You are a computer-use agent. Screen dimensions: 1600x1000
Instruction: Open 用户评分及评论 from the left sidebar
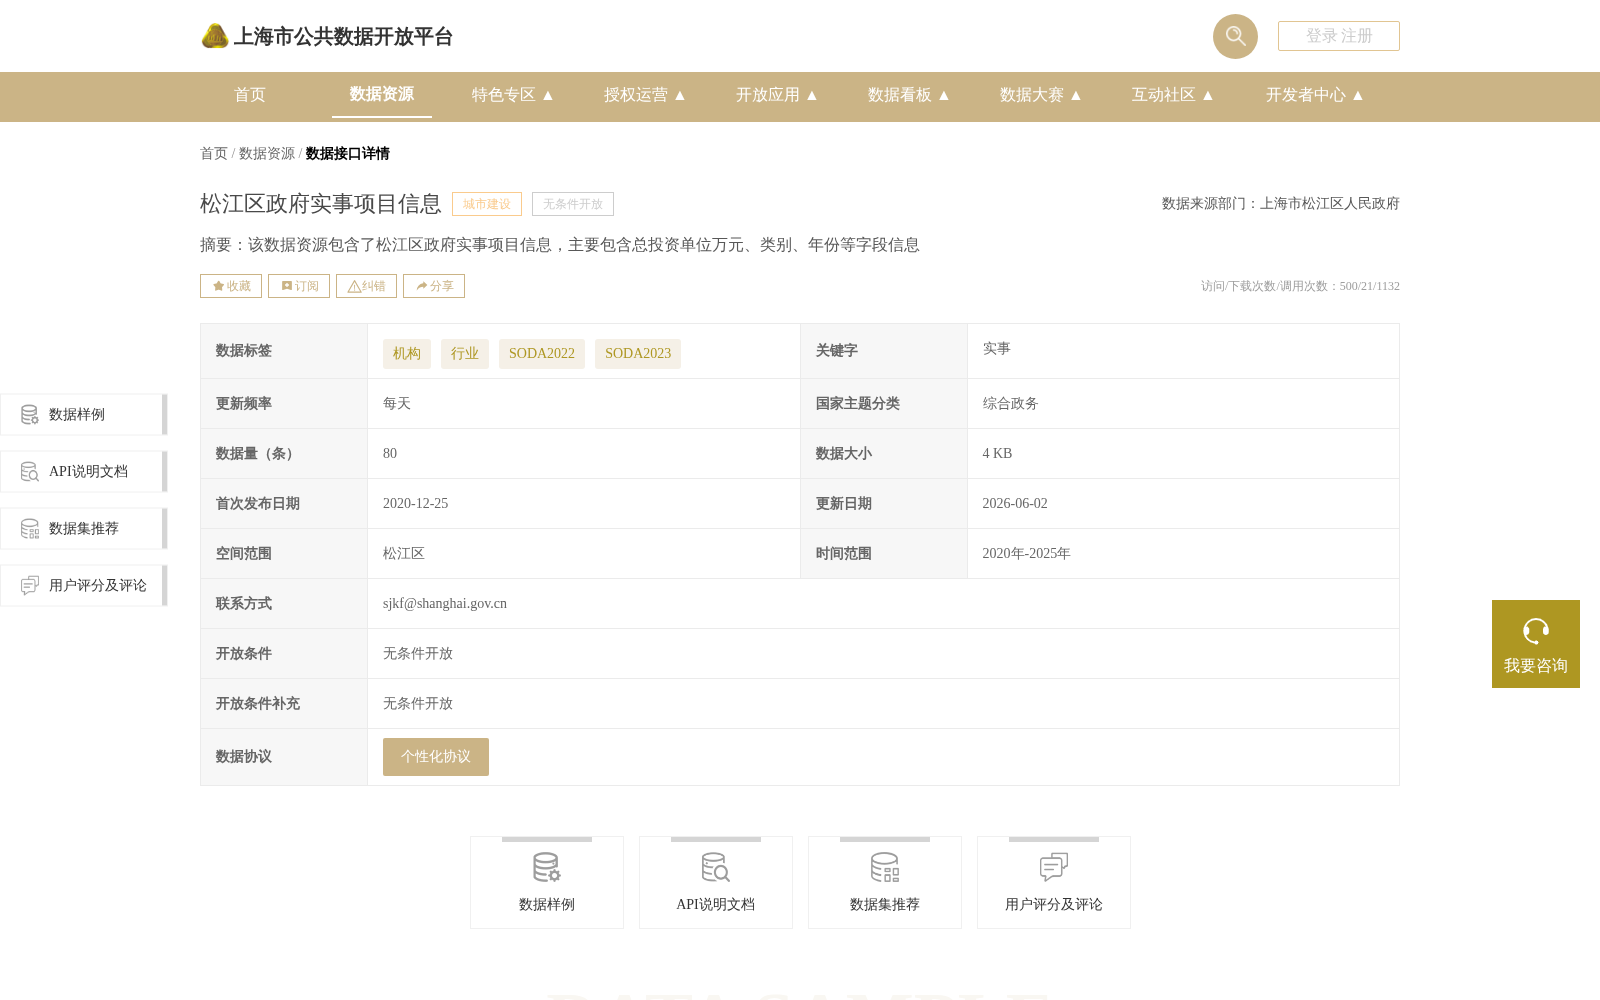pos(84,585)
